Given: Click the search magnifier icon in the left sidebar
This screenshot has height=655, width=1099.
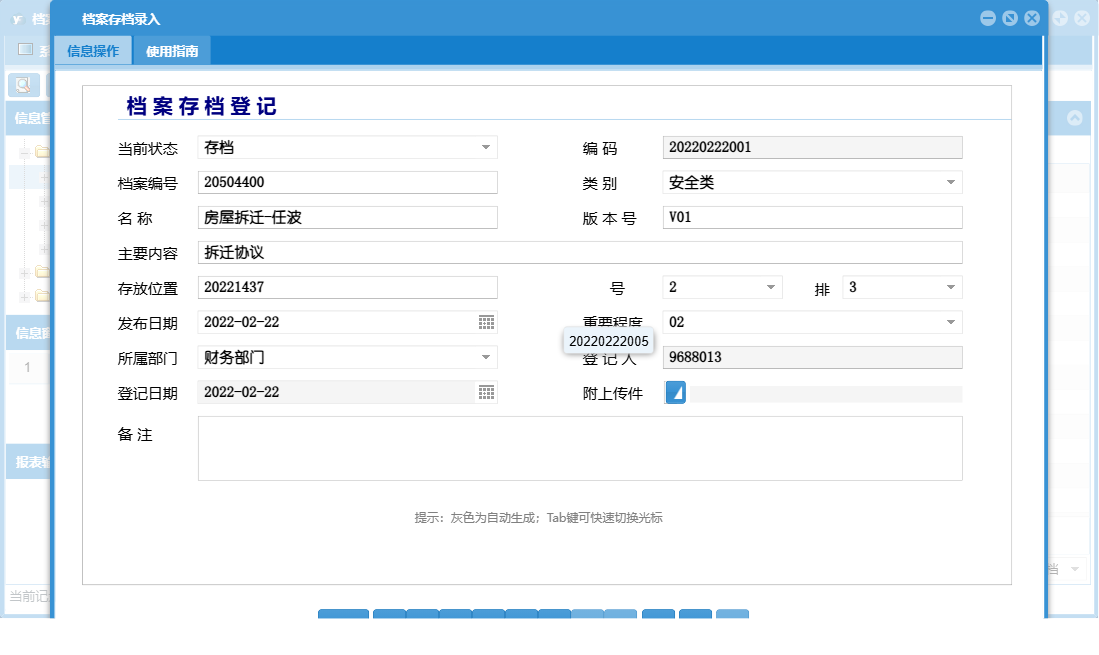Looking at the screenshot, I should [x=25, y=83].
